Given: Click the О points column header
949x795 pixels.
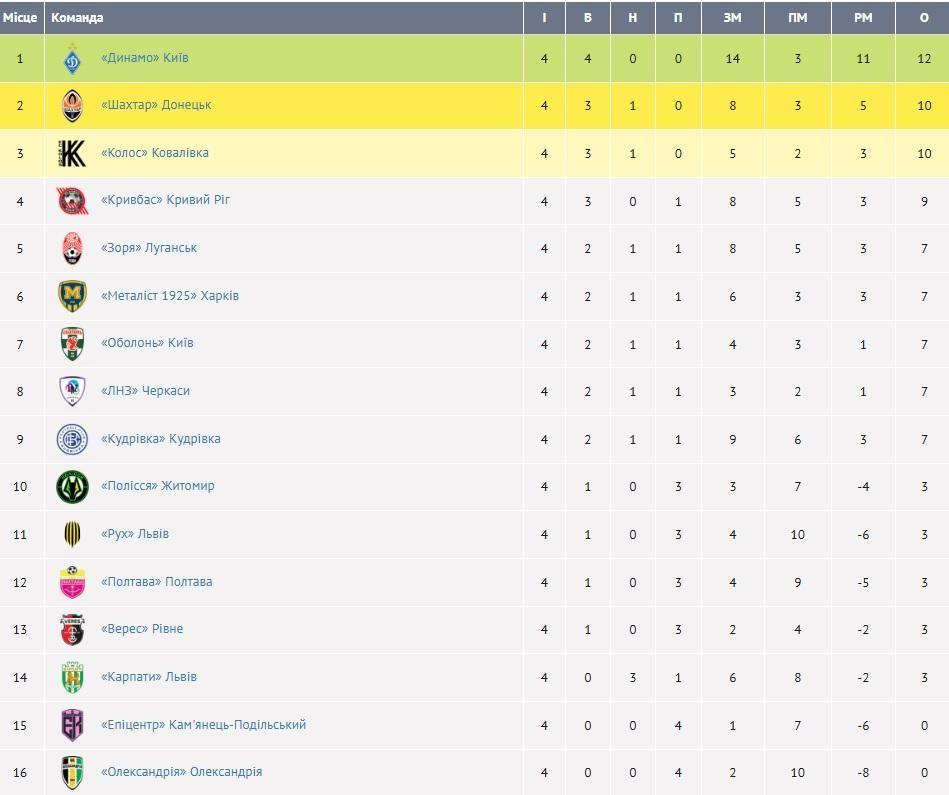Looking at the screenshot, I should (924, 18).
